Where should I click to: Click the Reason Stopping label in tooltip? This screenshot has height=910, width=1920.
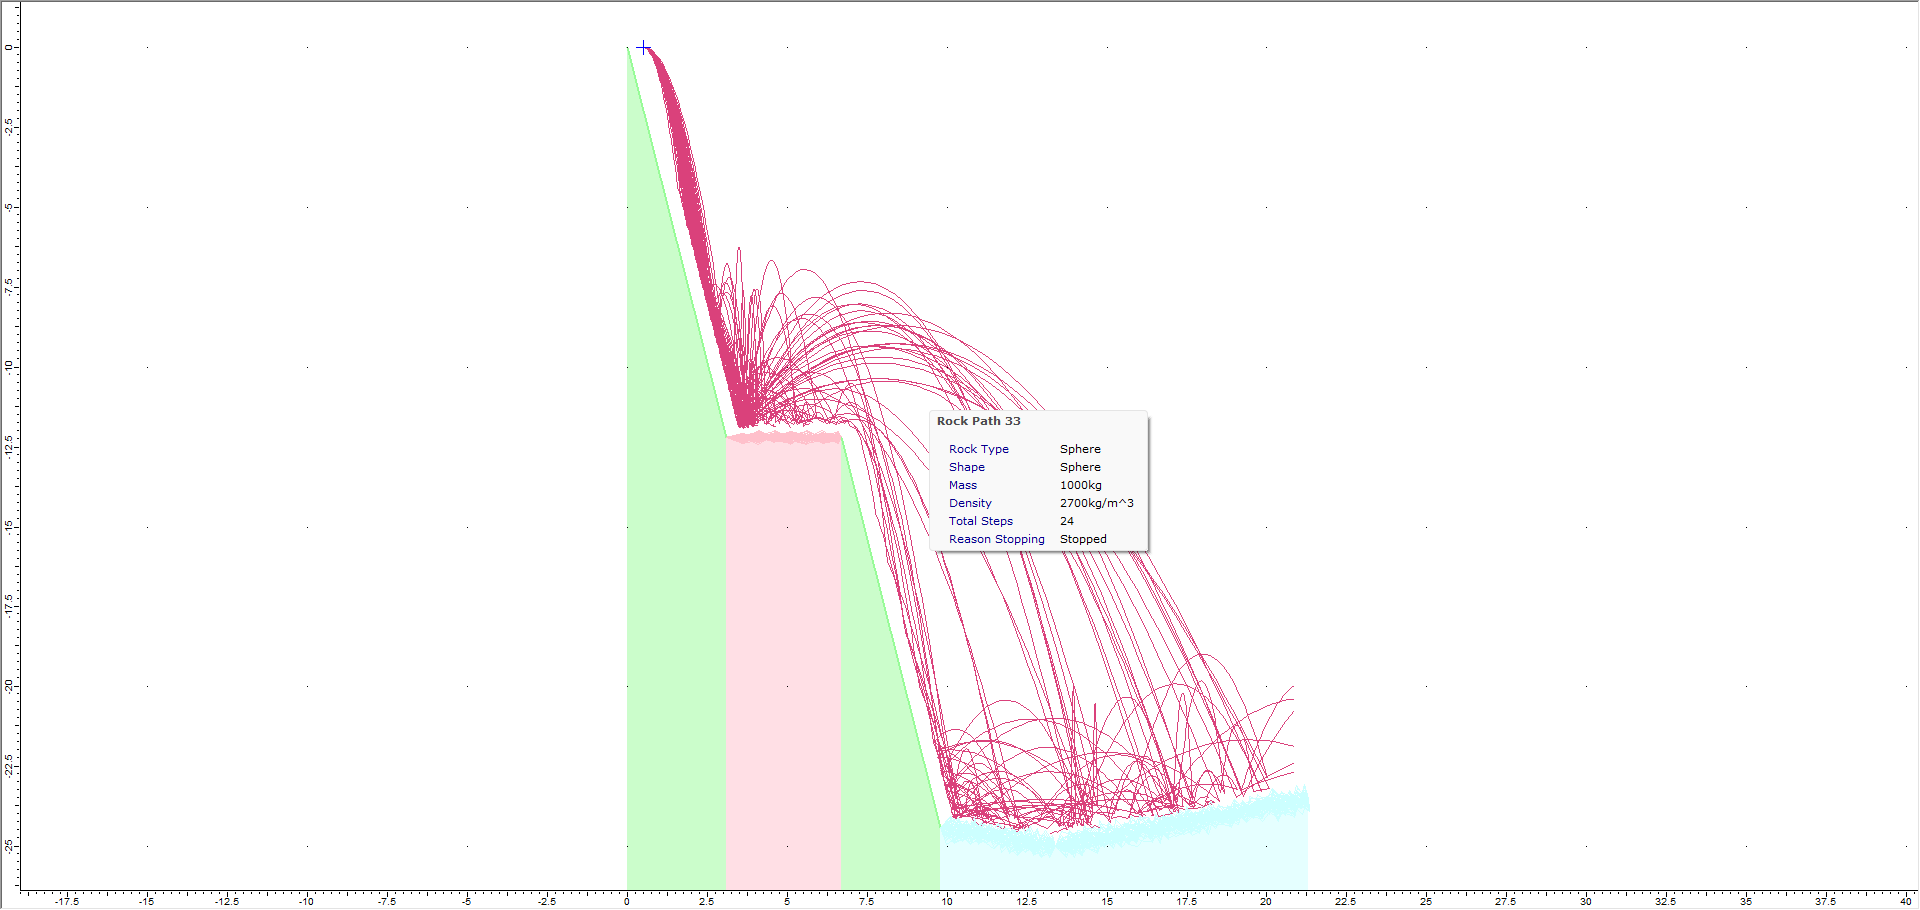996,539
